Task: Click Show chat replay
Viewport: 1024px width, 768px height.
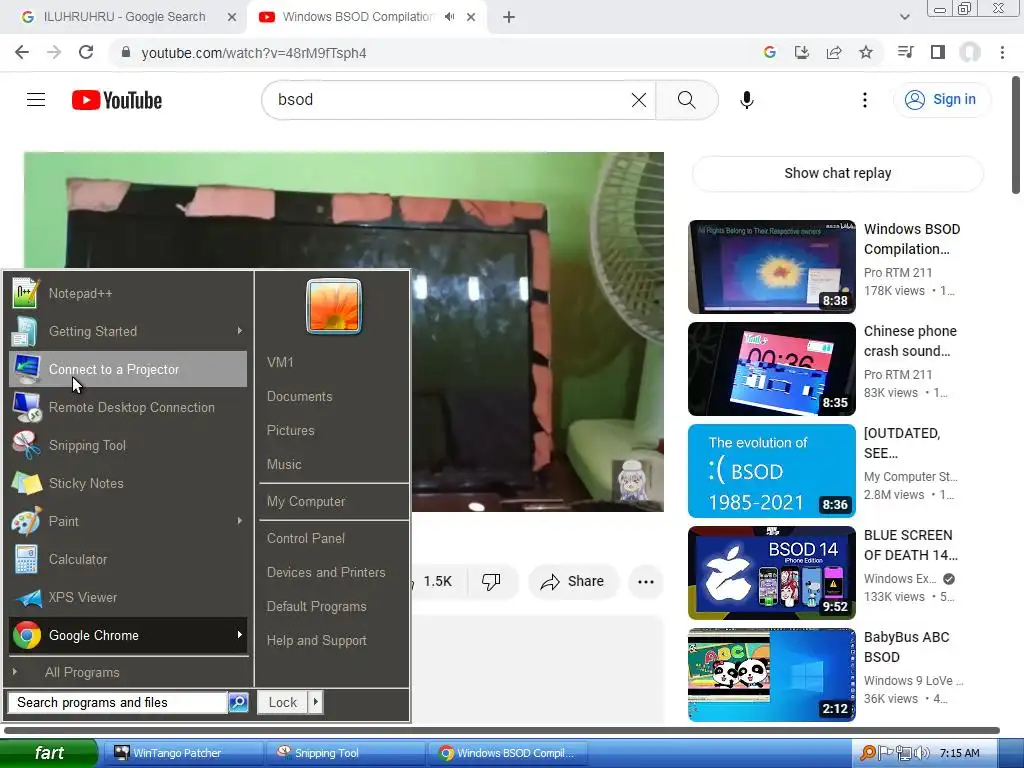Action: [837, 173]
